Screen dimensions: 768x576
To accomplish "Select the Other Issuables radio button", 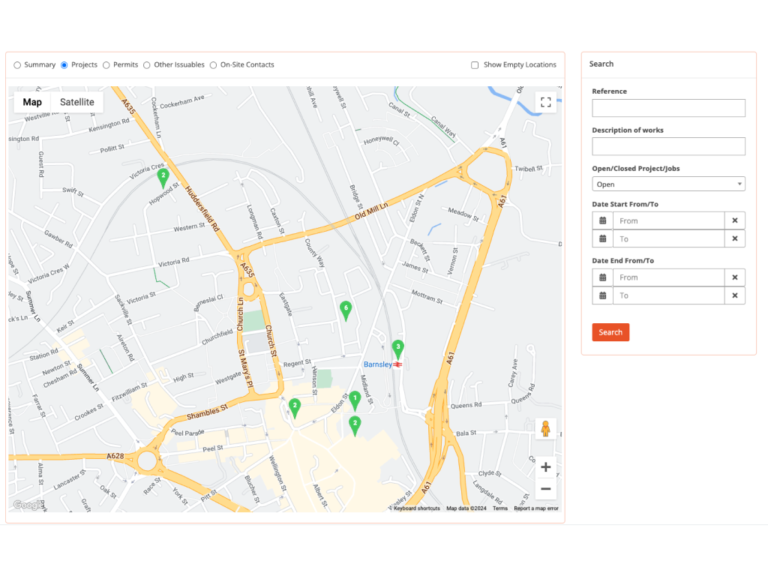I will pos(146,65).
